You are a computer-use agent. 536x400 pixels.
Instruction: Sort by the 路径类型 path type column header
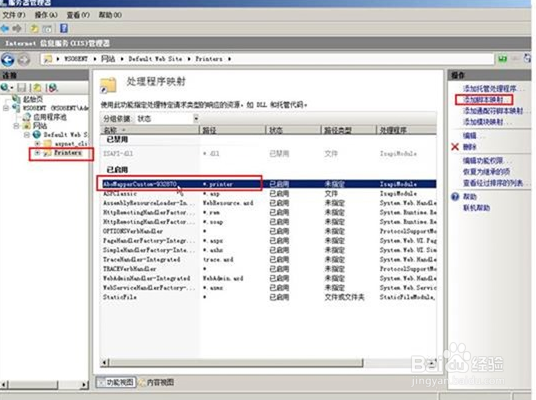[348, 130]
